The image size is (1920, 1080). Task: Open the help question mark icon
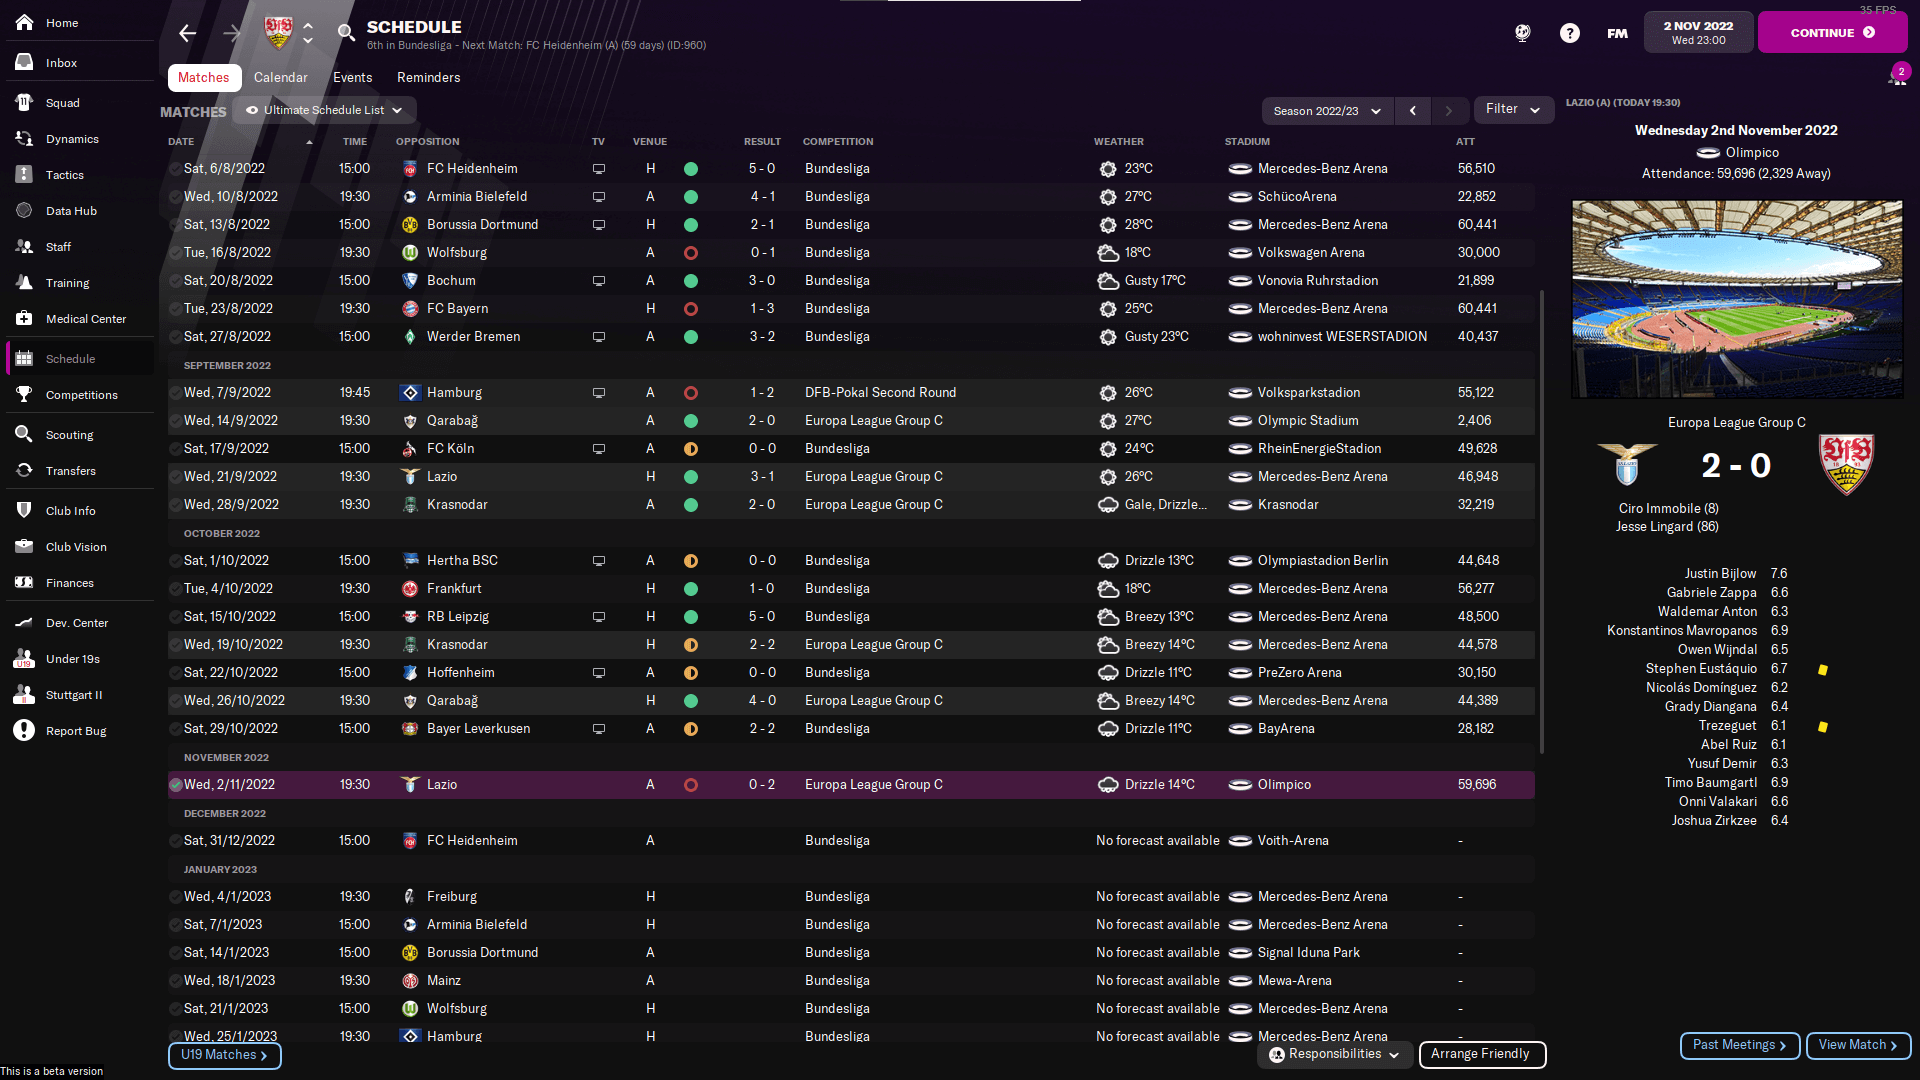click(x=1570, y=33)
